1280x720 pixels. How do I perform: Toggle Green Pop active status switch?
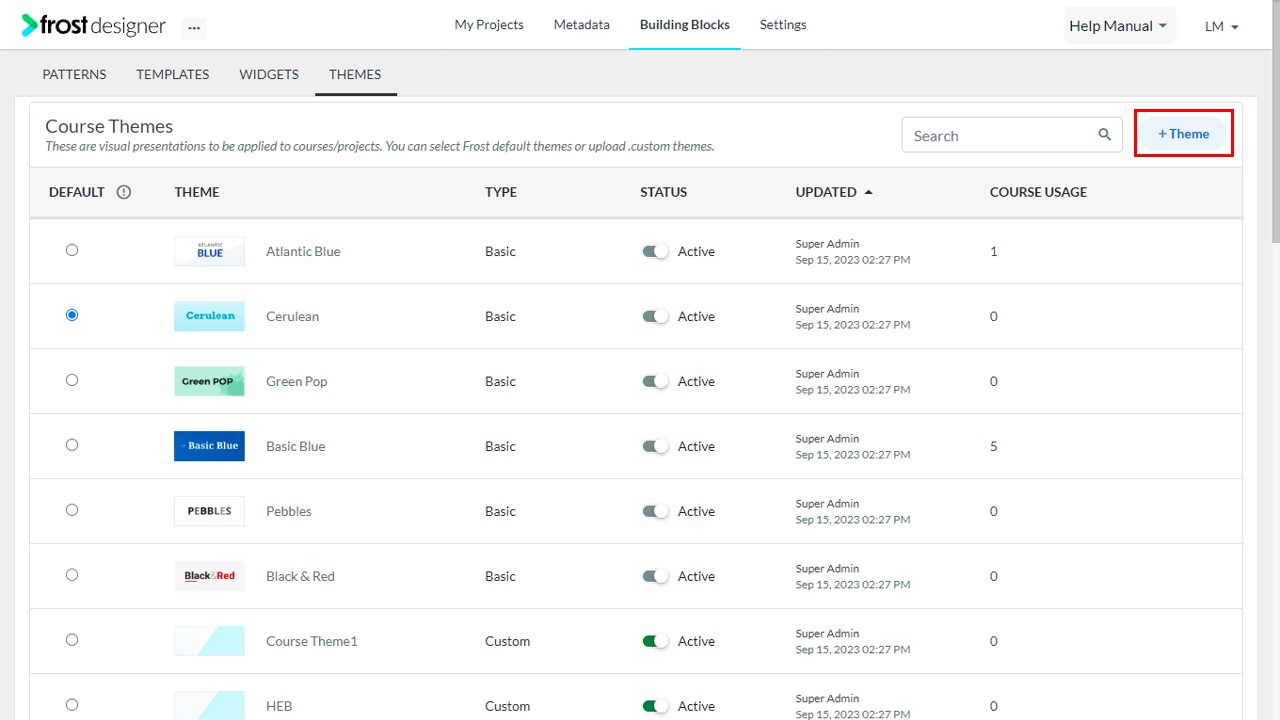655,381
